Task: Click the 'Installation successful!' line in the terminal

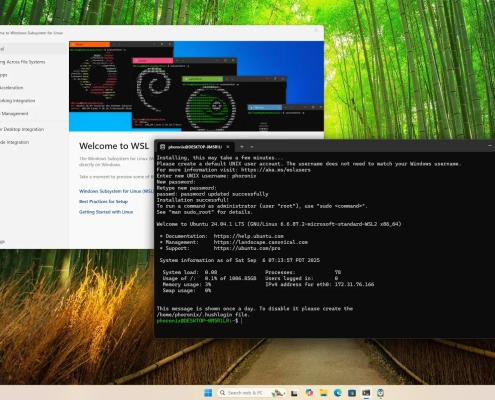Action: tap(193, 200)
